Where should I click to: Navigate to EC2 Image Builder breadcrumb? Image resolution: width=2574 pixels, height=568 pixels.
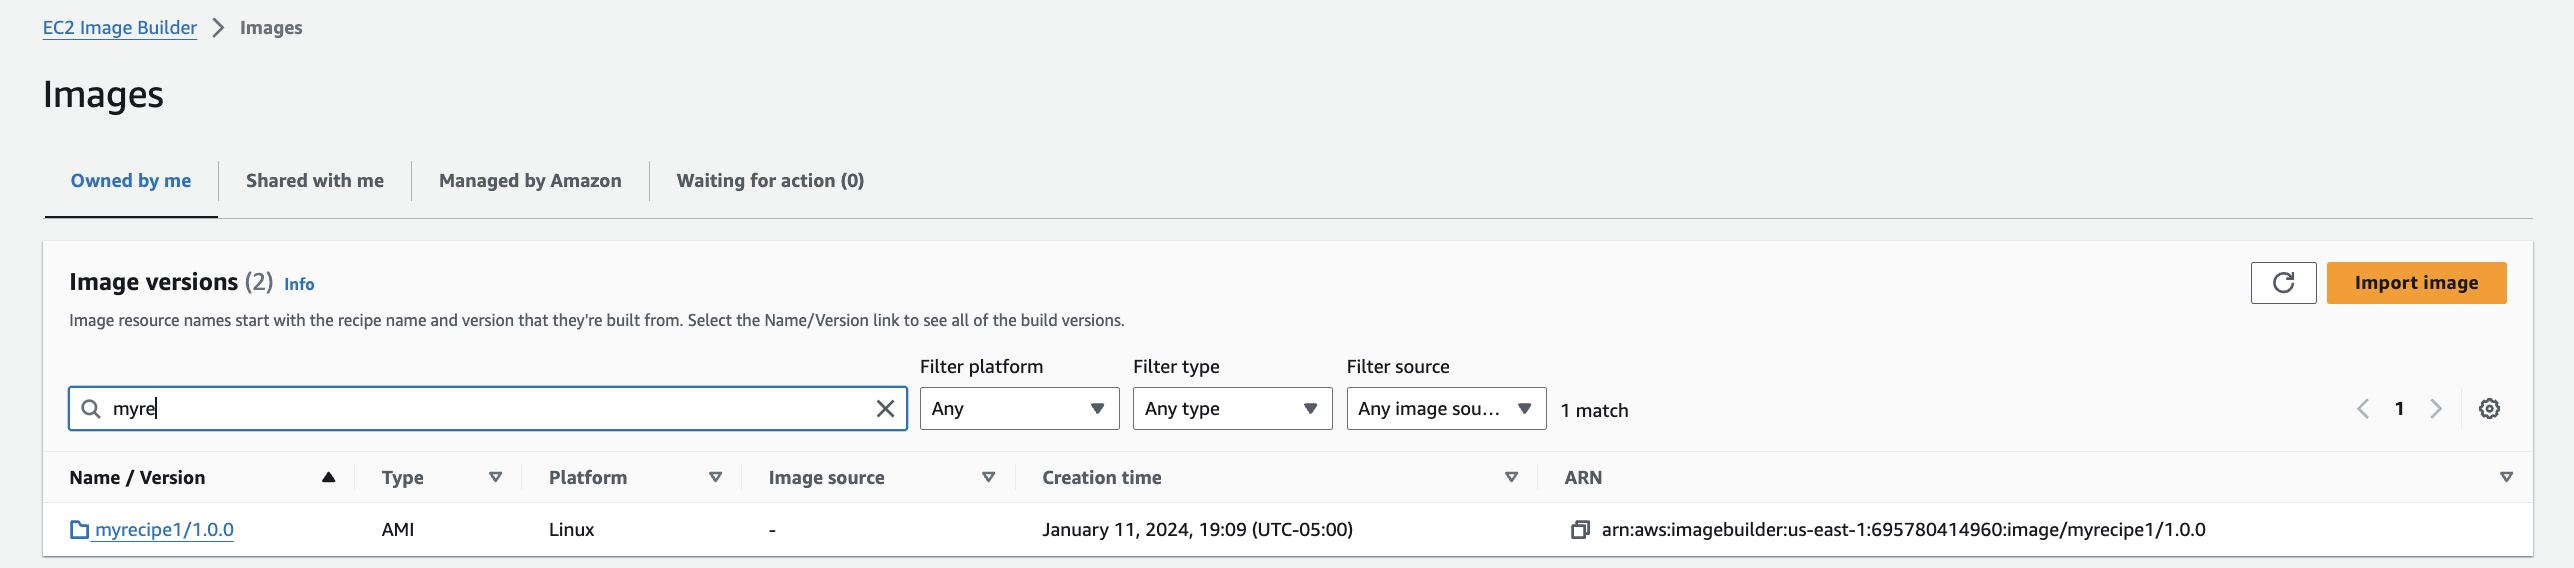click(x=120, y=28)
